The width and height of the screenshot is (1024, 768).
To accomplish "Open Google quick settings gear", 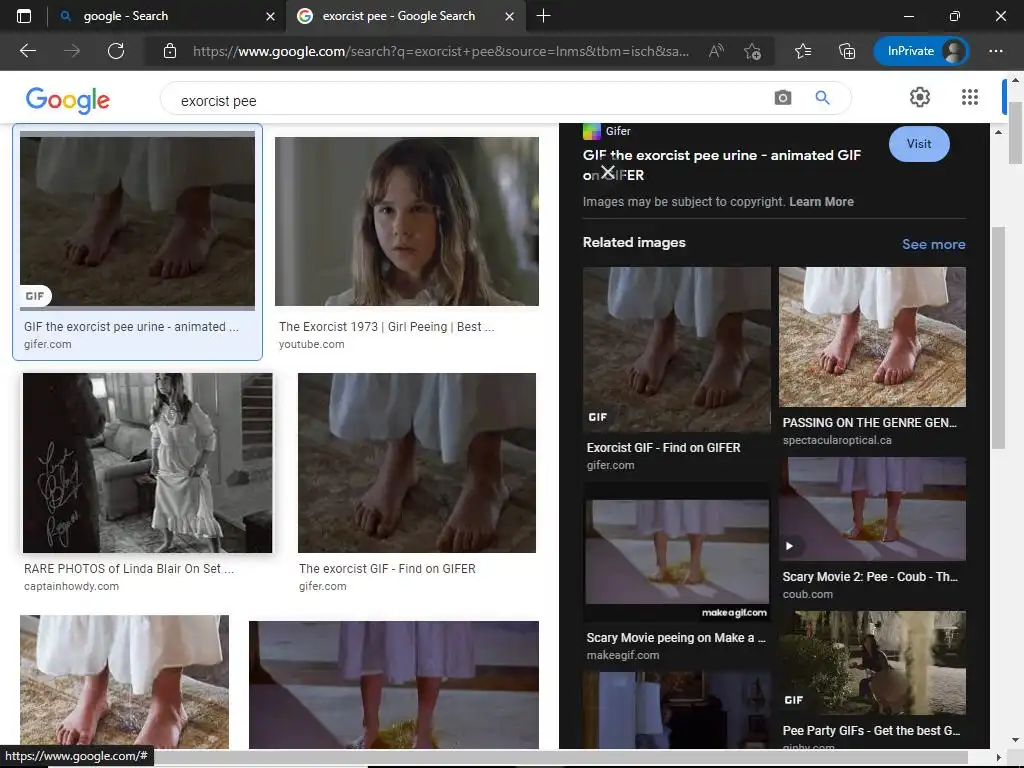I will pyautogui.click(x=920, y=97).
